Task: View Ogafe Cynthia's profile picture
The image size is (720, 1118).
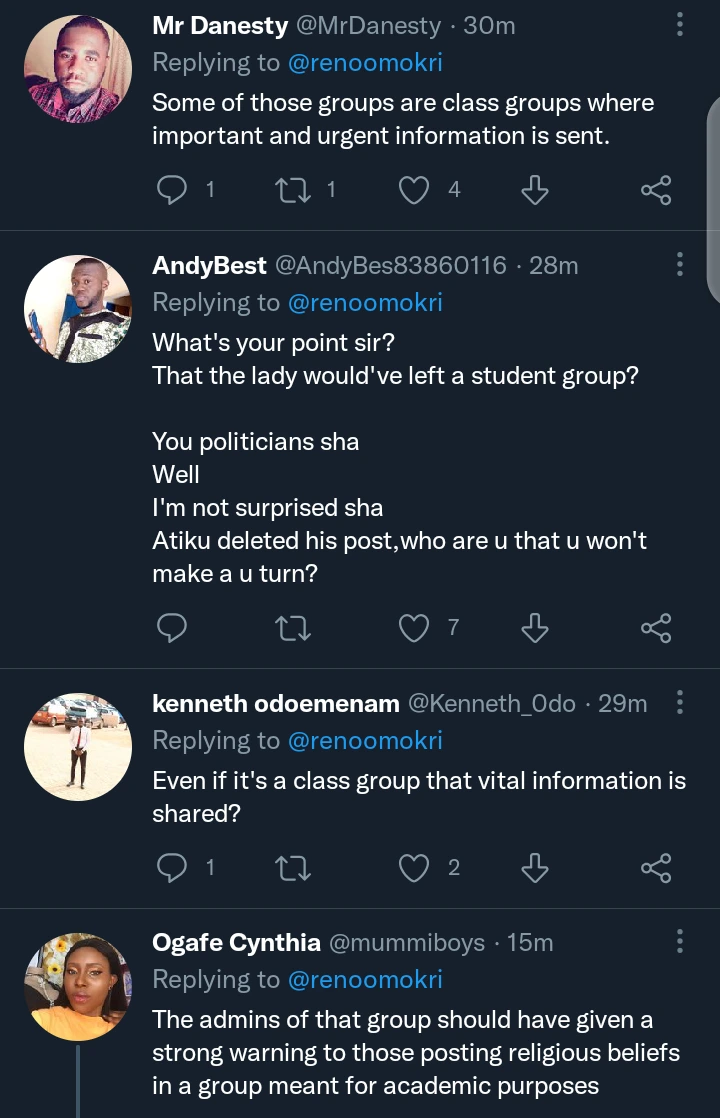Action: pyautogui.click(x=78, y=987)
